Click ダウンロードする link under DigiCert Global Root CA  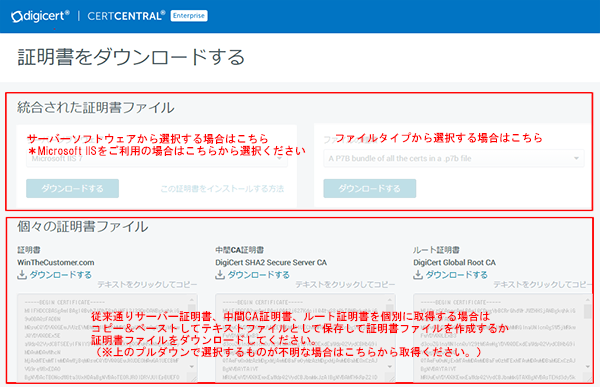coord(457,275)
